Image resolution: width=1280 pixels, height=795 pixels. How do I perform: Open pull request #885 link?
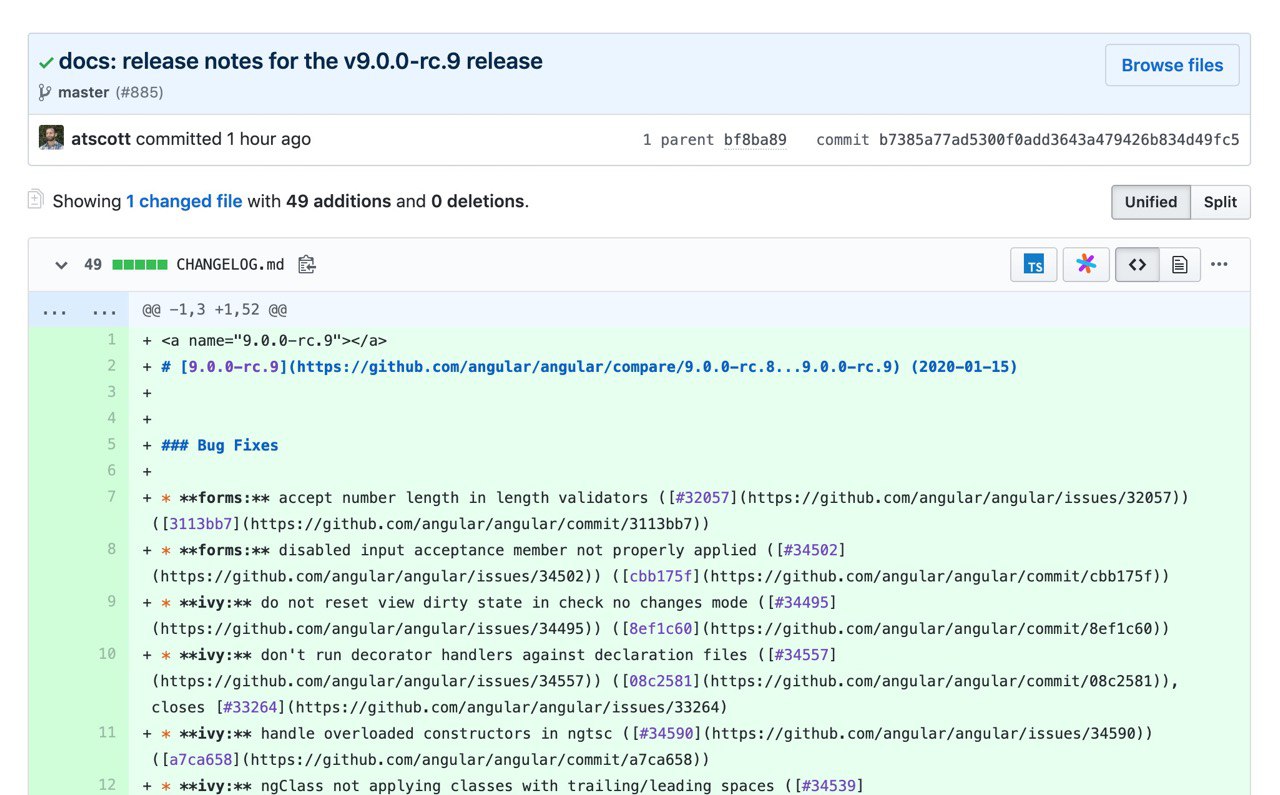click(x=139, y=92)
